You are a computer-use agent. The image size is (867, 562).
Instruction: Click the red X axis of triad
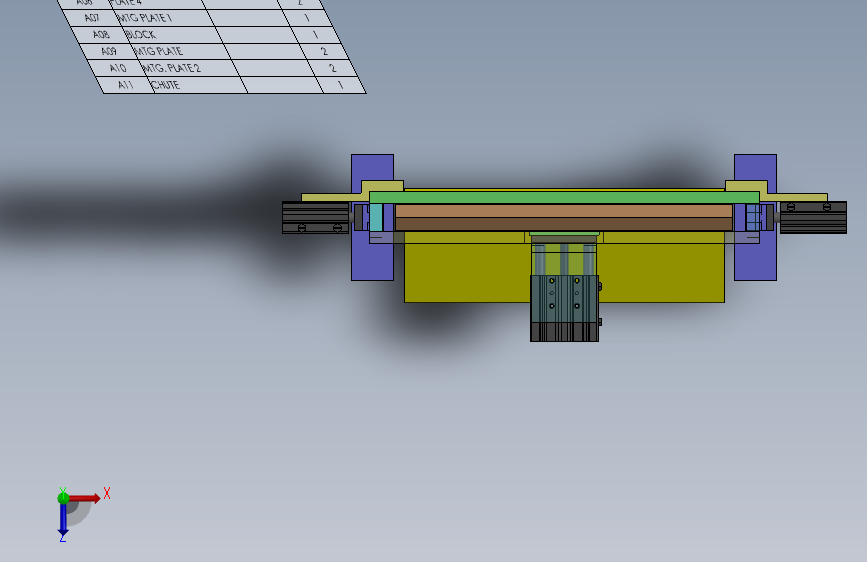tap(84, 498)
